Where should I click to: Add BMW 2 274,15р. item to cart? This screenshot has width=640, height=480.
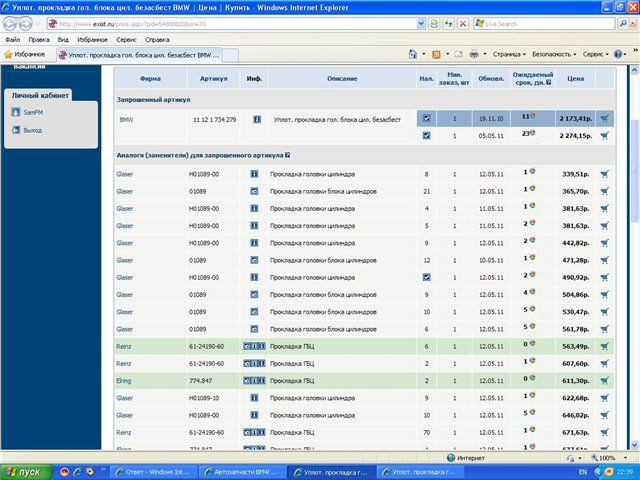coord(604,136)
